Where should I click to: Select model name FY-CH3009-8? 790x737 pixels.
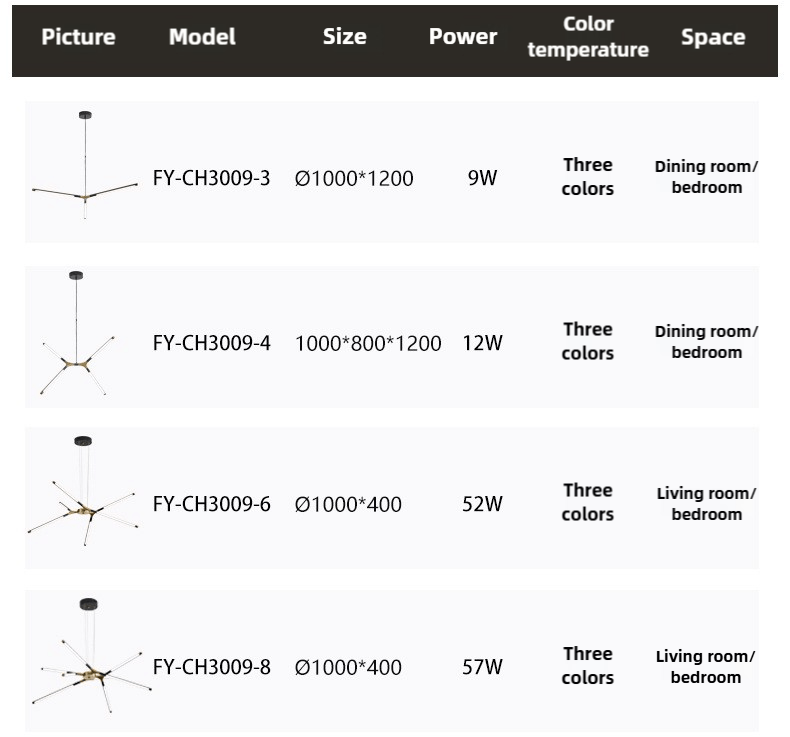pyautogui.click(x=211, y=667)
